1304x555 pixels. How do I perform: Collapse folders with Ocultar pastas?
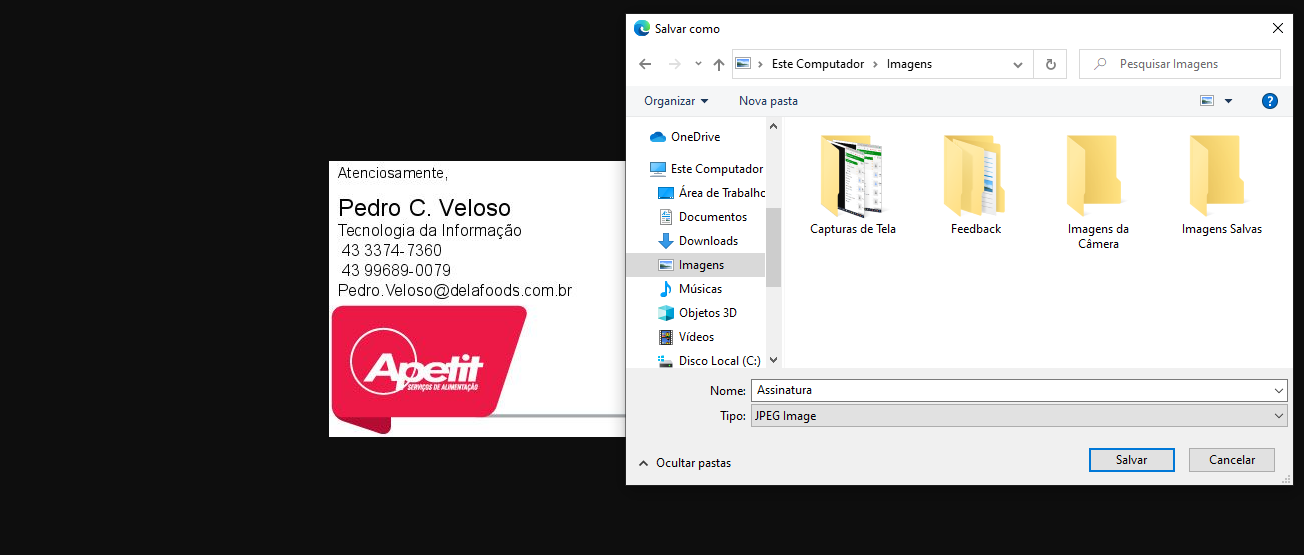coord(685,463)
